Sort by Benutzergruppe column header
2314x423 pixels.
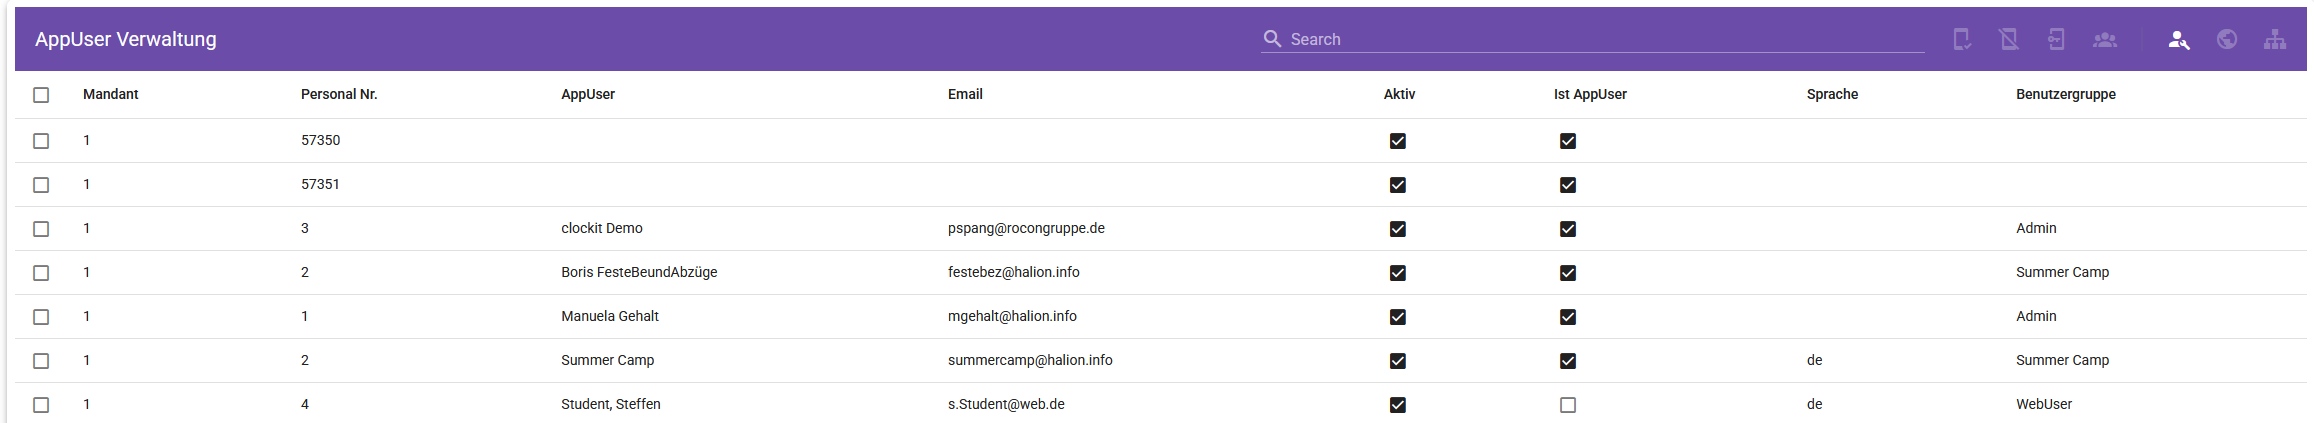pyautogui.click(x=2065, y=94)
